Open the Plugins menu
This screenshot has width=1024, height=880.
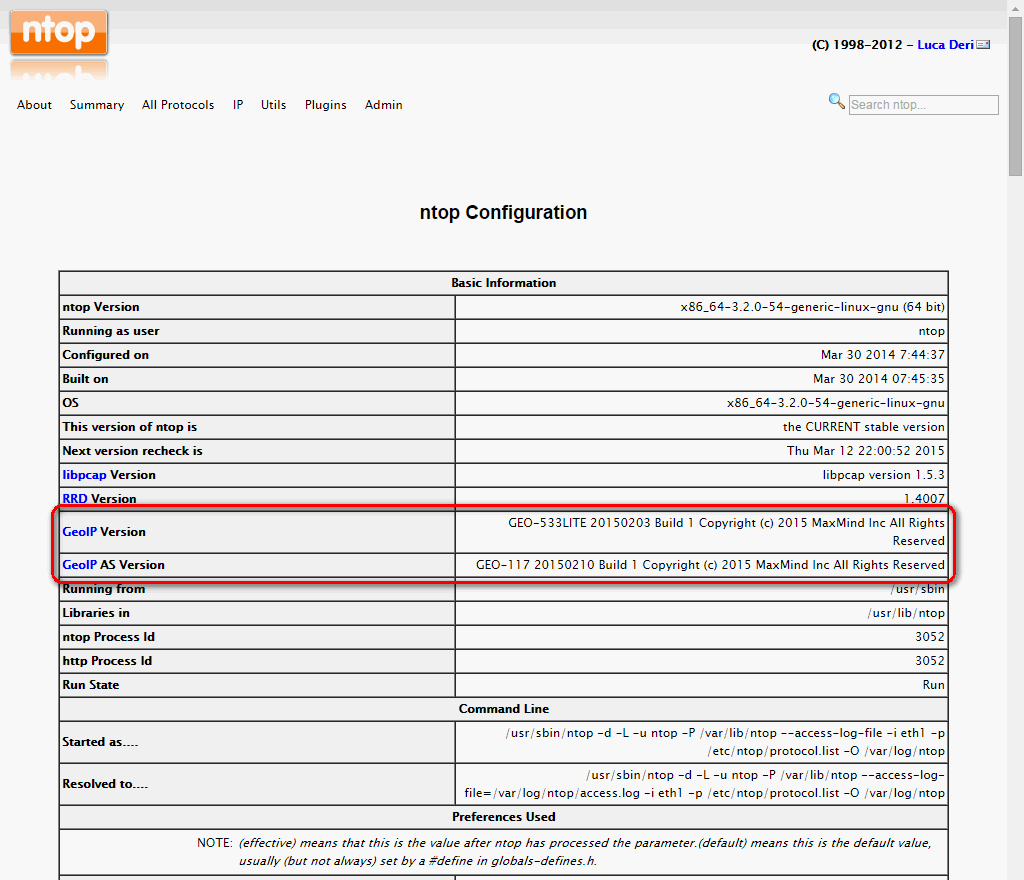pyautogui.click(x=325, y=104)
